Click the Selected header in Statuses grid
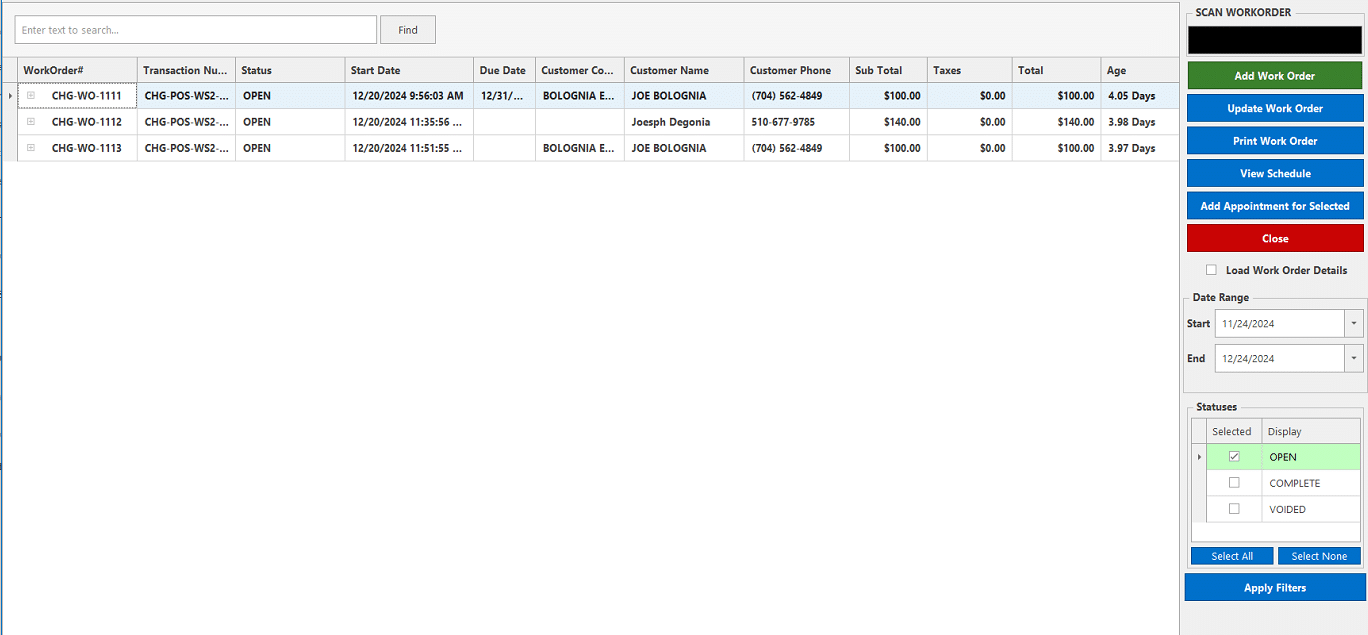1368x635 pixels. (x=1233, y=431)
